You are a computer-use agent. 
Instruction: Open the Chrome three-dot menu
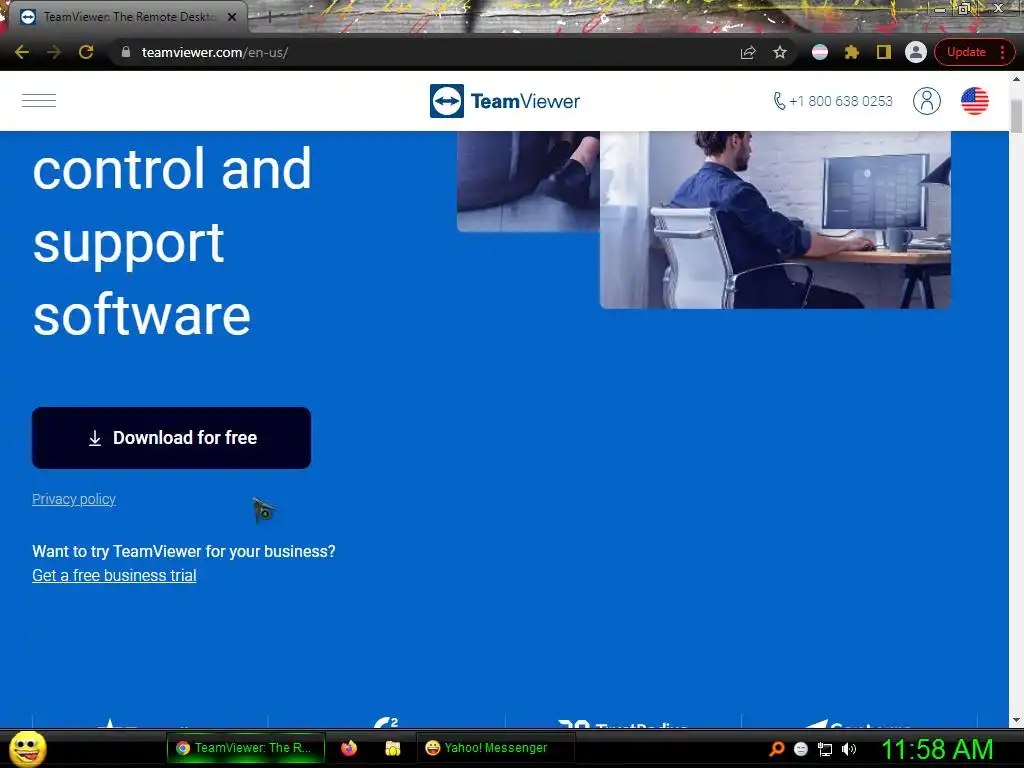1002,52
